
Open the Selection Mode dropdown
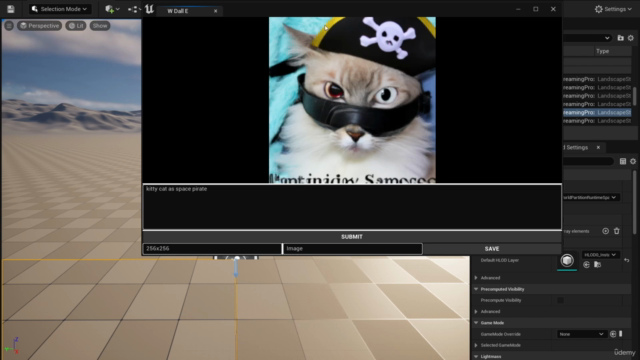click(60, 9)
